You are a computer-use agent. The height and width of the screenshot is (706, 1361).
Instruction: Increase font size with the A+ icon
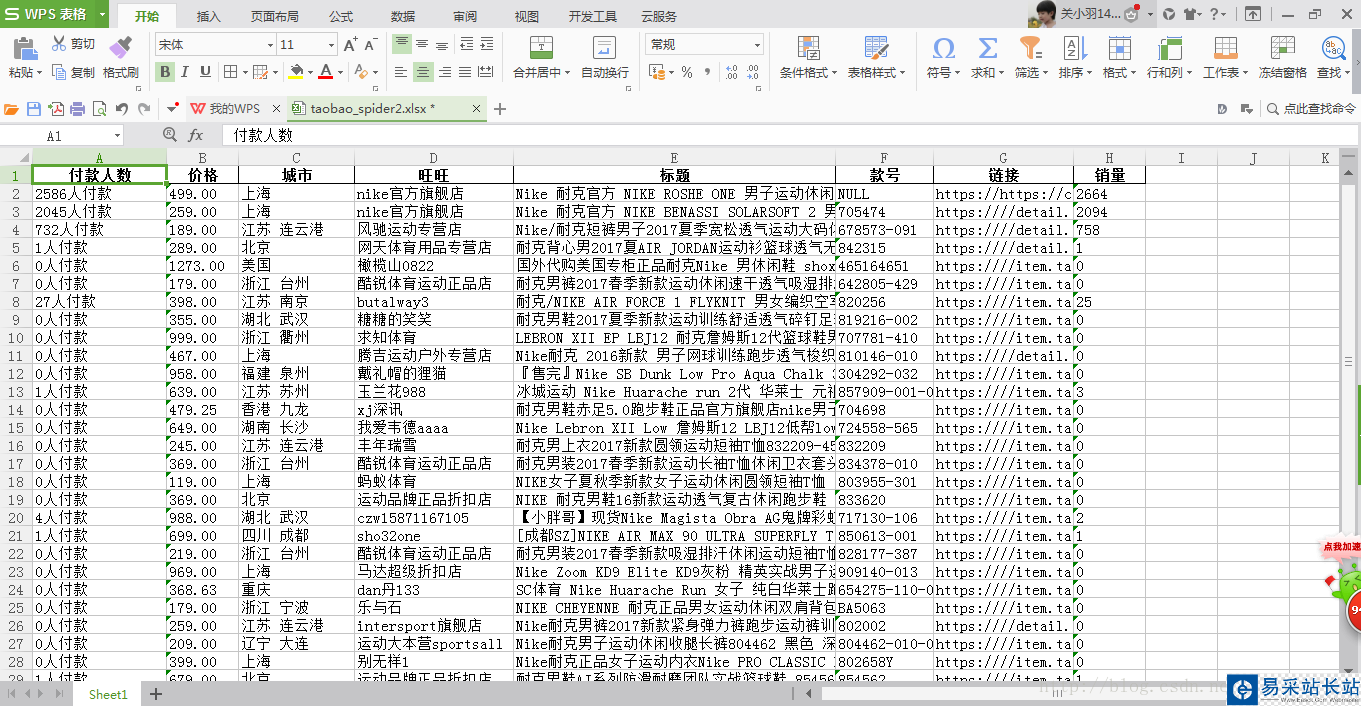(350, 45)
